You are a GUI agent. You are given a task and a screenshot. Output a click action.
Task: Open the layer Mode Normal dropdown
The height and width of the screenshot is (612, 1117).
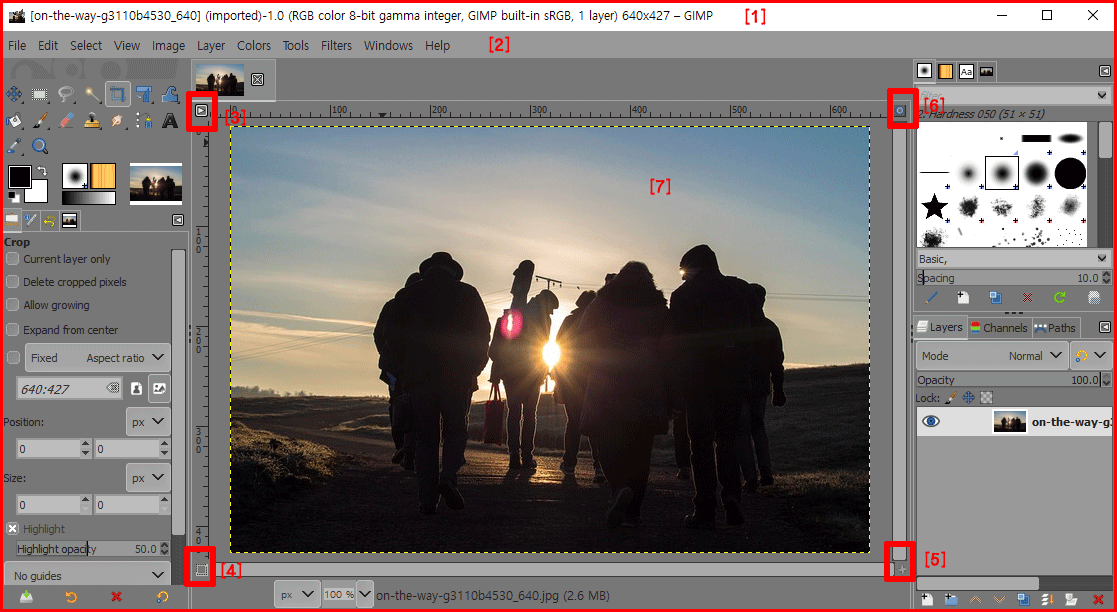point(992,356)
